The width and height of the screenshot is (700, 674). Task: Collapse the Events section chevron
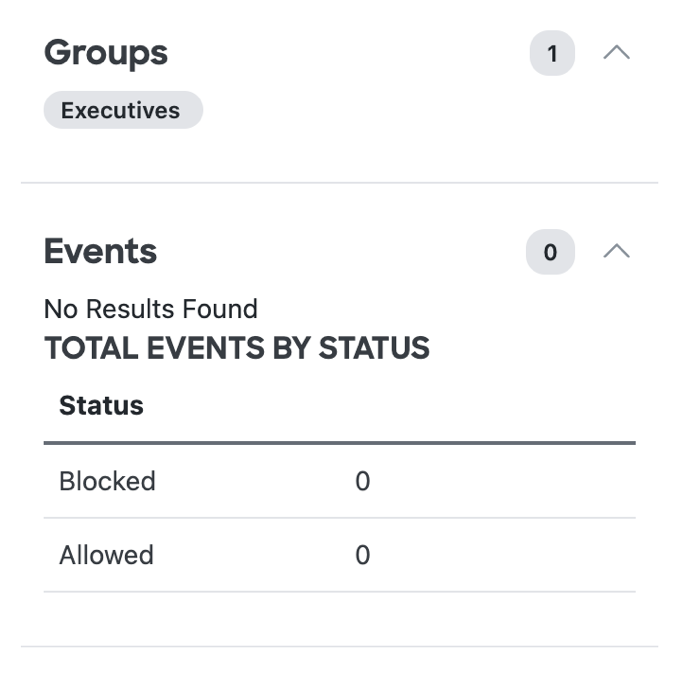pyautogui.click(x=616, y=251)
